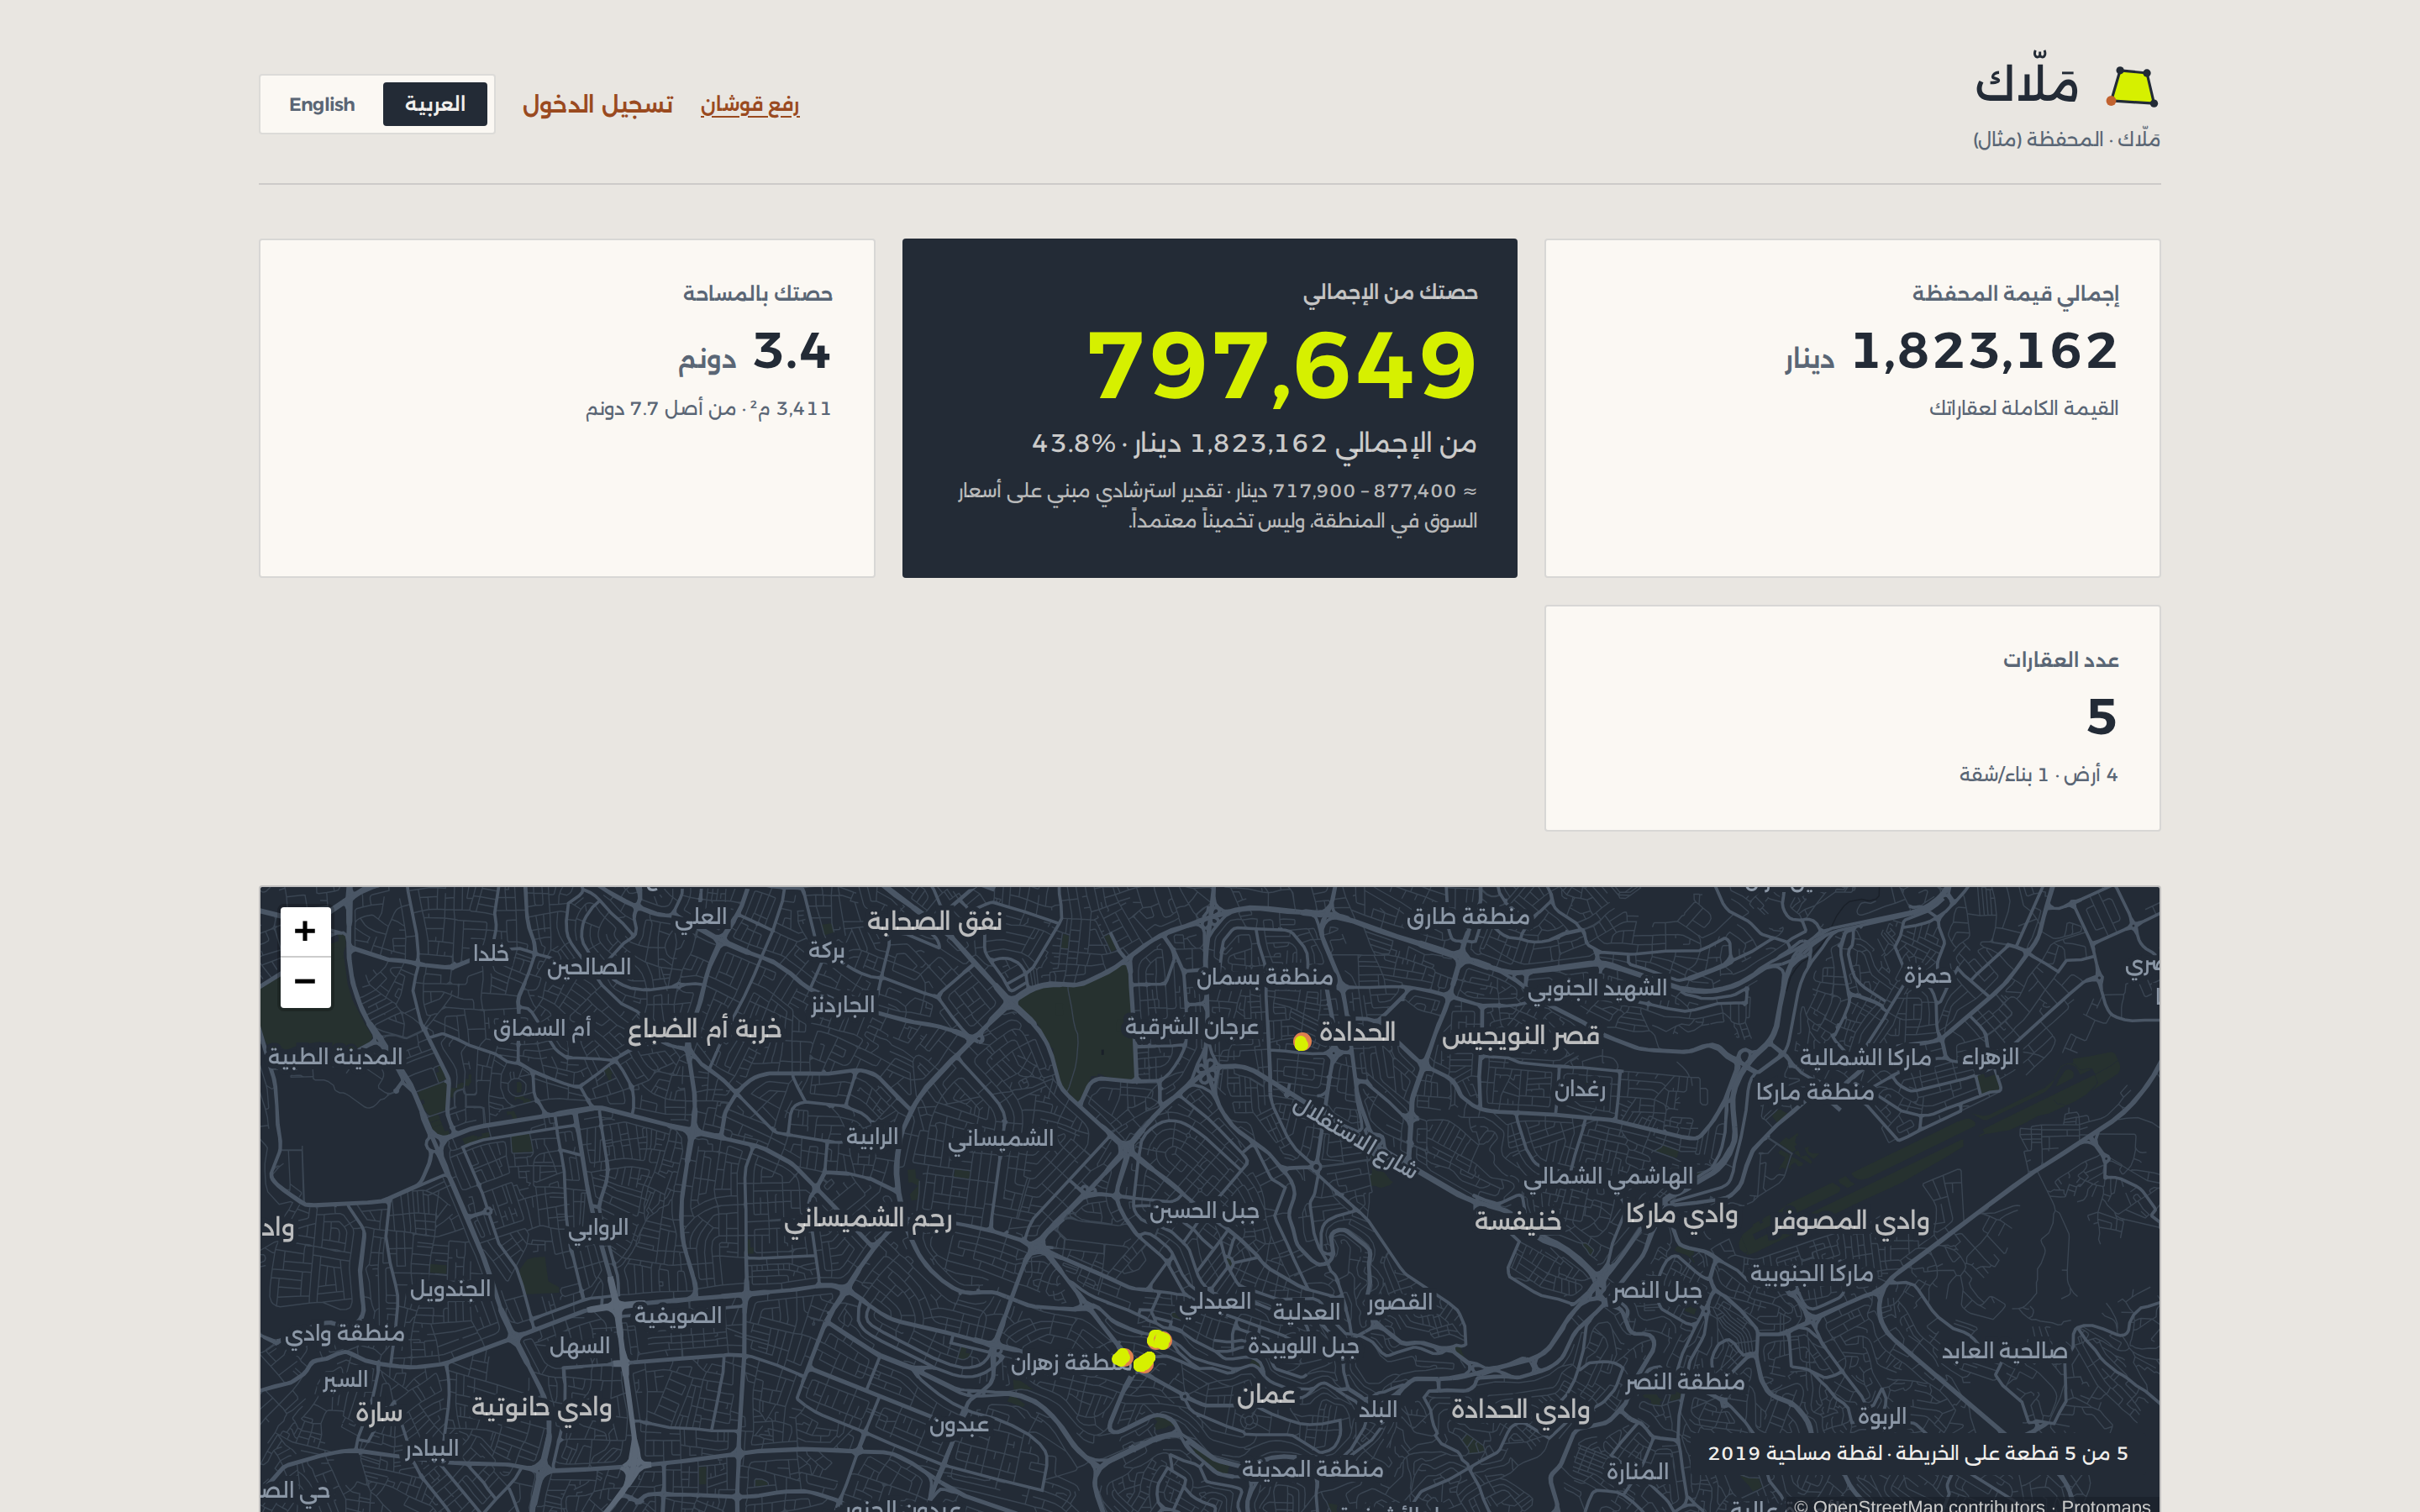The width and height of the screenshot is (2420, 1512).
Task: Click the 5 من 5 قطعة map caption
Action: pos(1917,1453)
